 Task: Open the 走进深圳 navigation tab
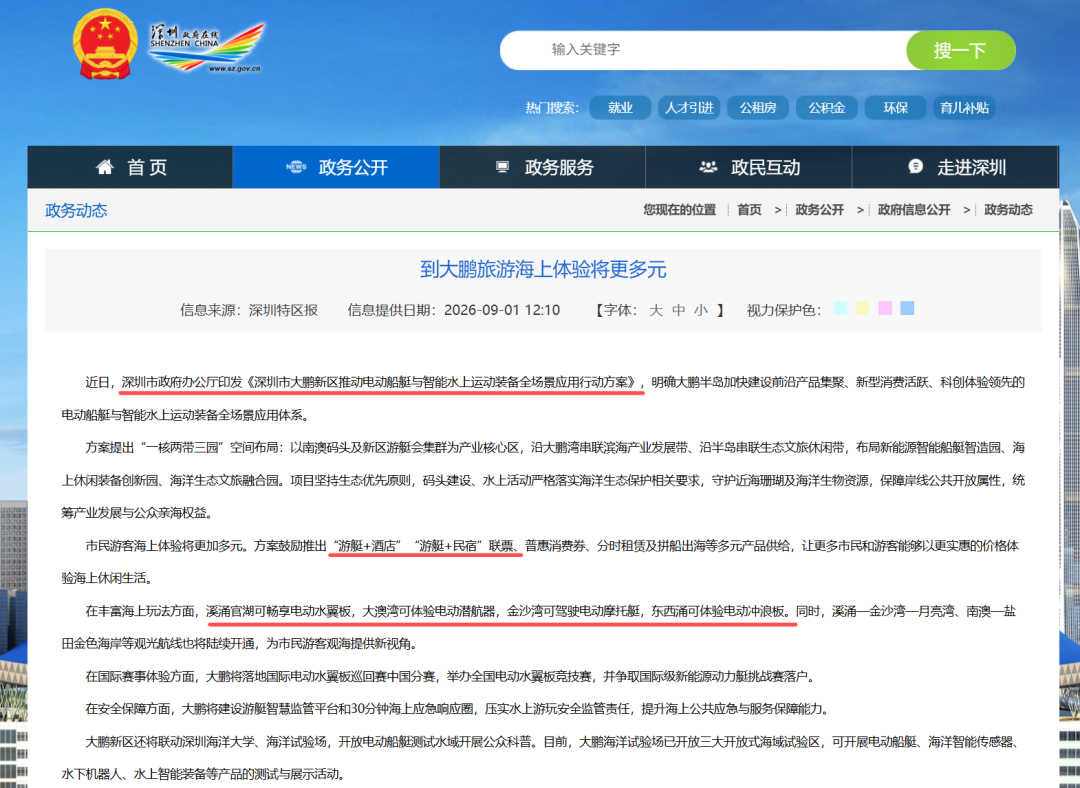coord(955,167)
